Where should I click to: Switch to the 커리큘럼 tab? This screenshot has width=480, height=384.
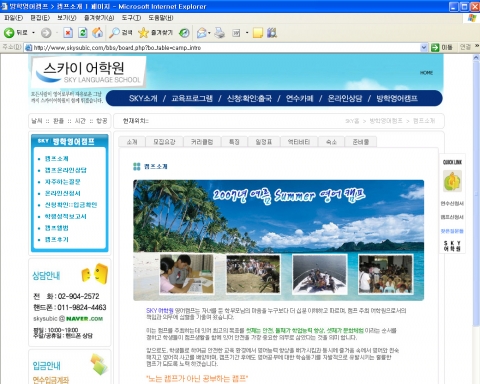pos(202,142)
